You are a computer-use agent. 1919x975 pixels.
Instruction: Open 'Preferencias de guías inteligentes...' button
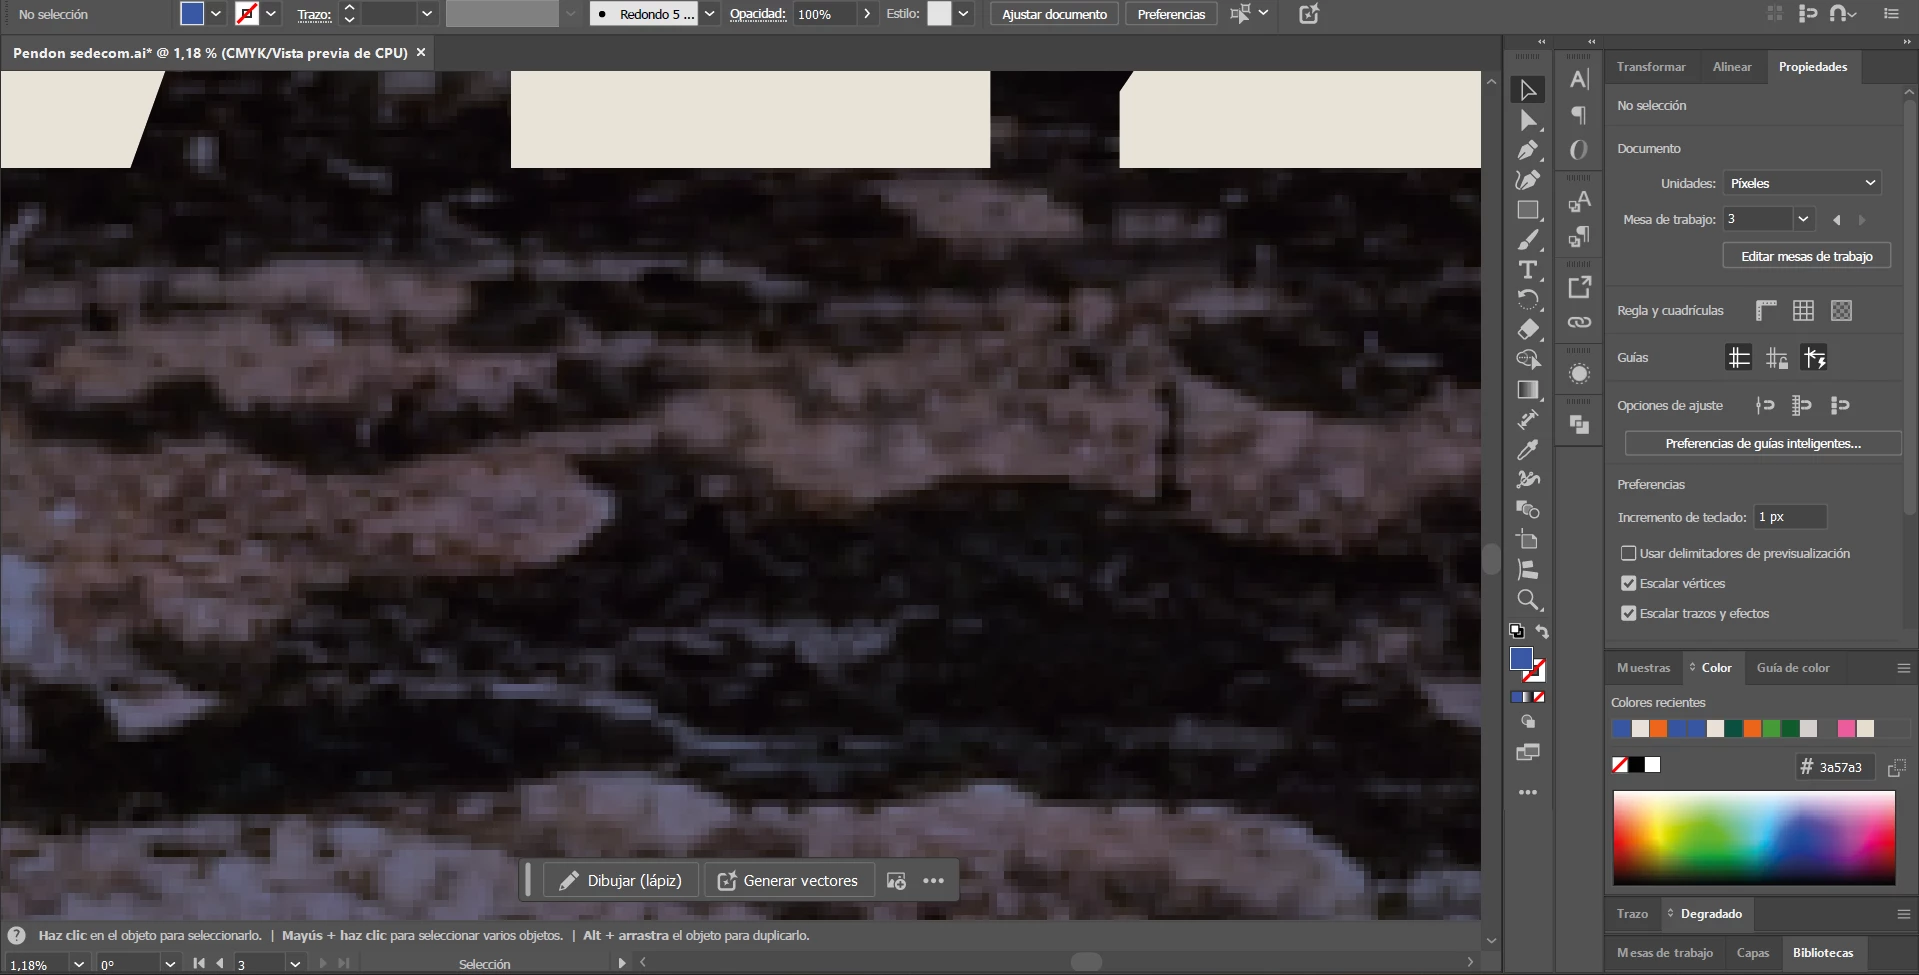1763,443
